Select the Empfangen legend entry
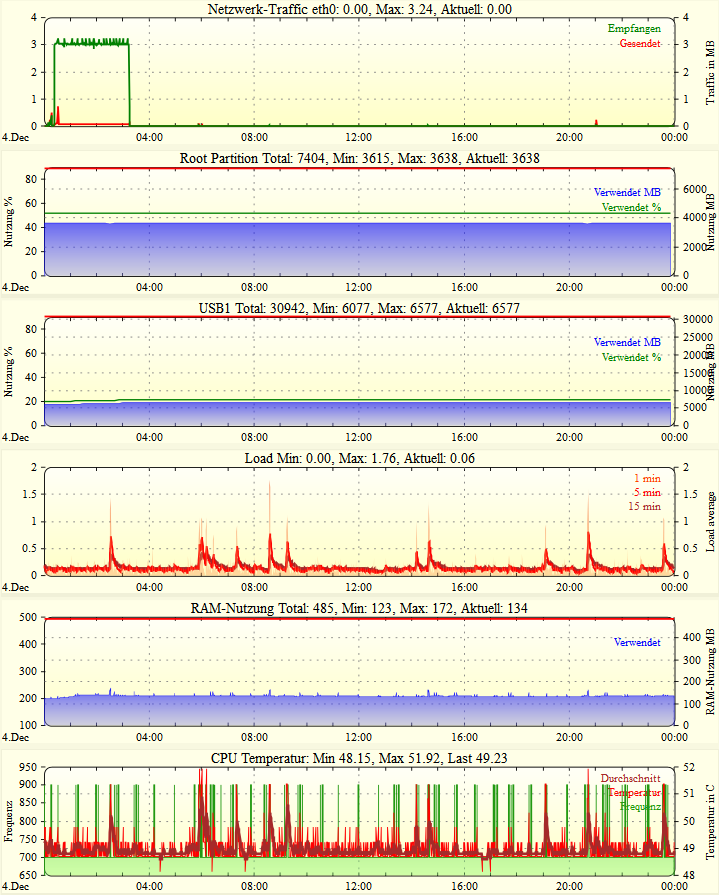Screen dimensions: 719x895 pos(634,29)
